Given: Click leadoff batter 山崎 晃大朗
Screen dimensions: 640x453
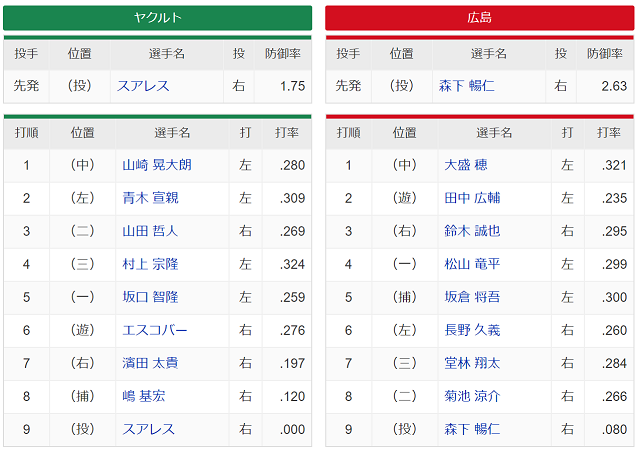Looking at the screenshot, I should click(157, 165).
